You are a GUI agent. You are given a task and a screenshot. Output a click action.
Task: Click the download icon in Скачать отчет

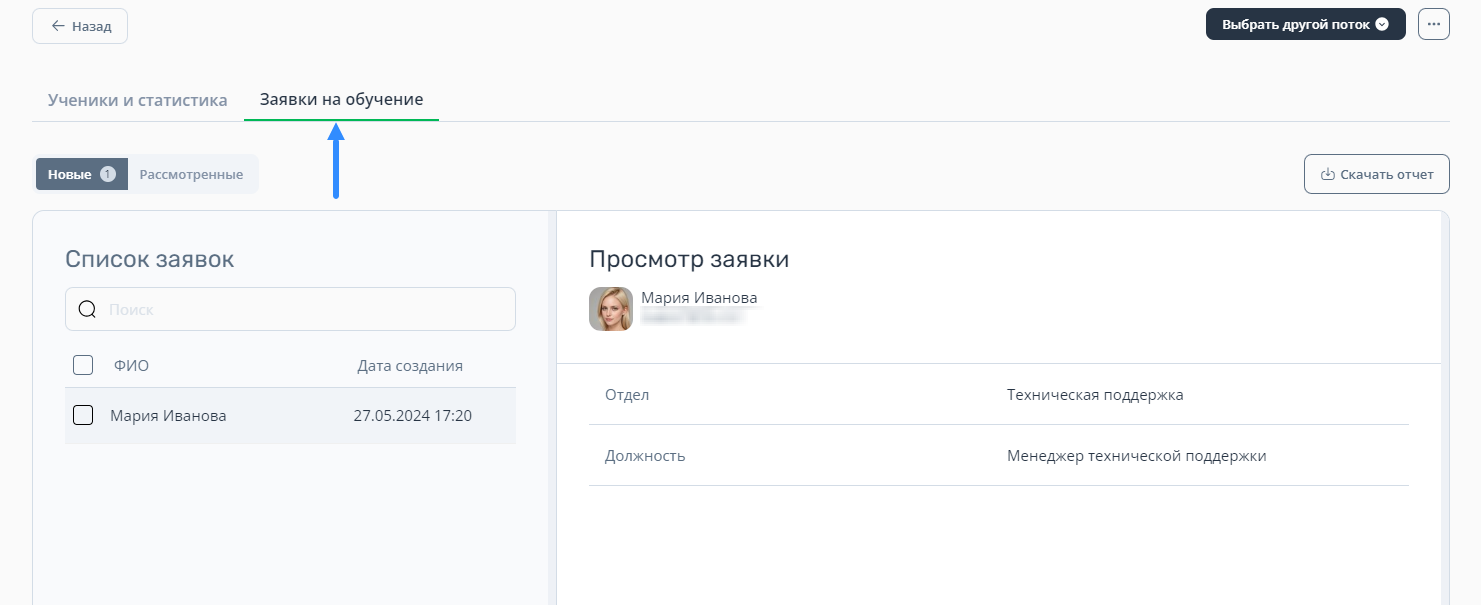1328,174
